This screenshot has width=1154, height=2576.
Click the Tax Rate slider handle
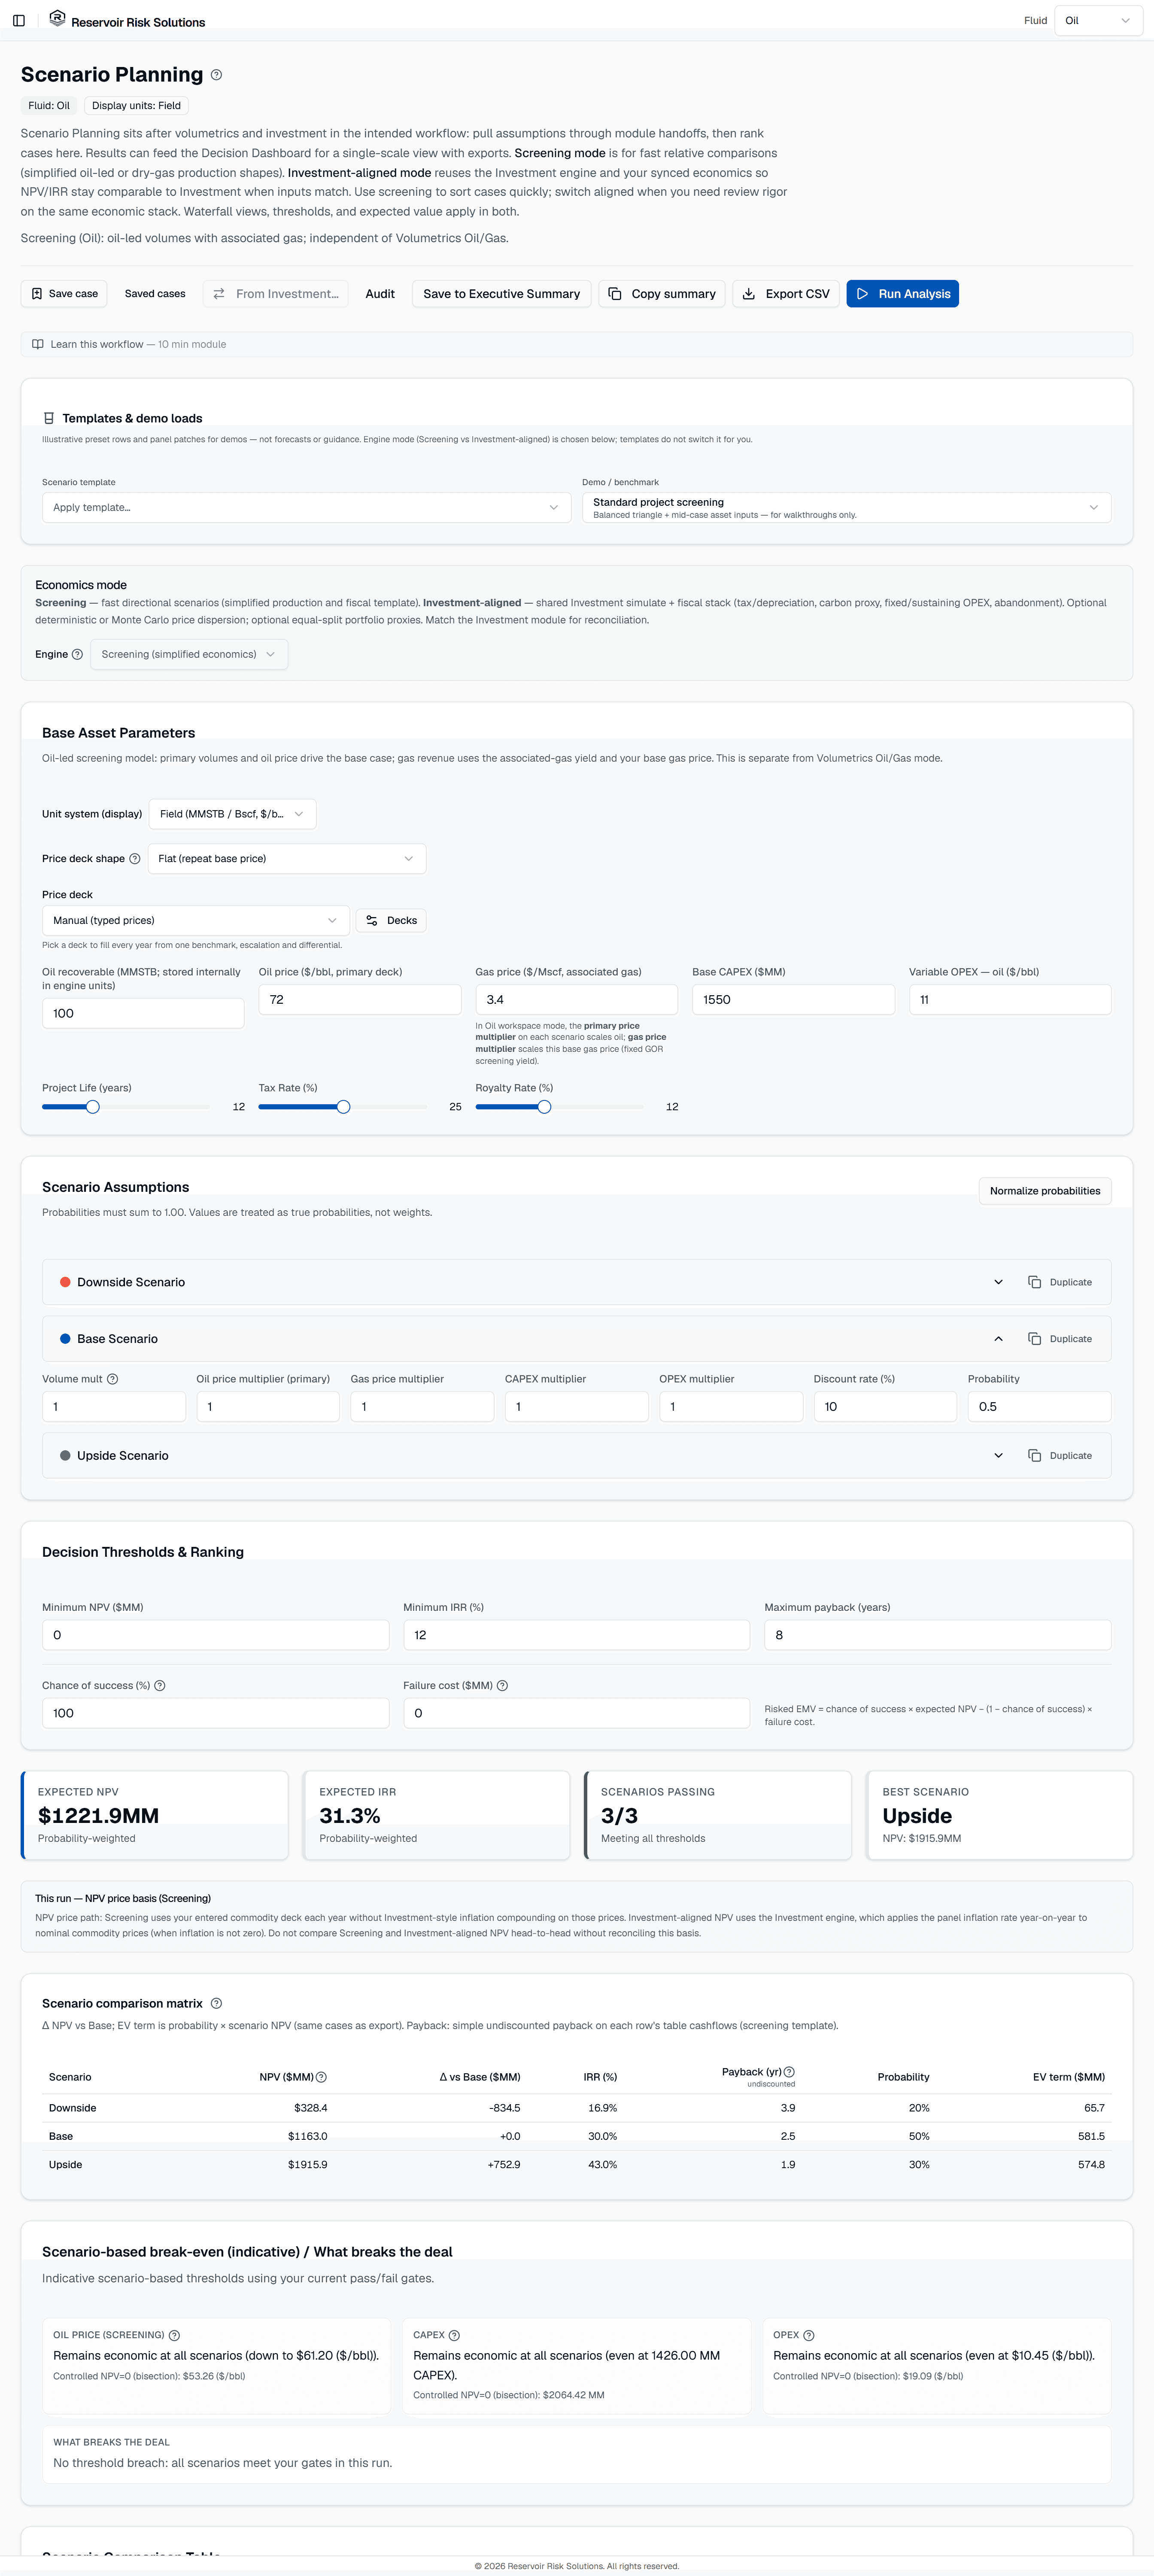click(343, 1107)
